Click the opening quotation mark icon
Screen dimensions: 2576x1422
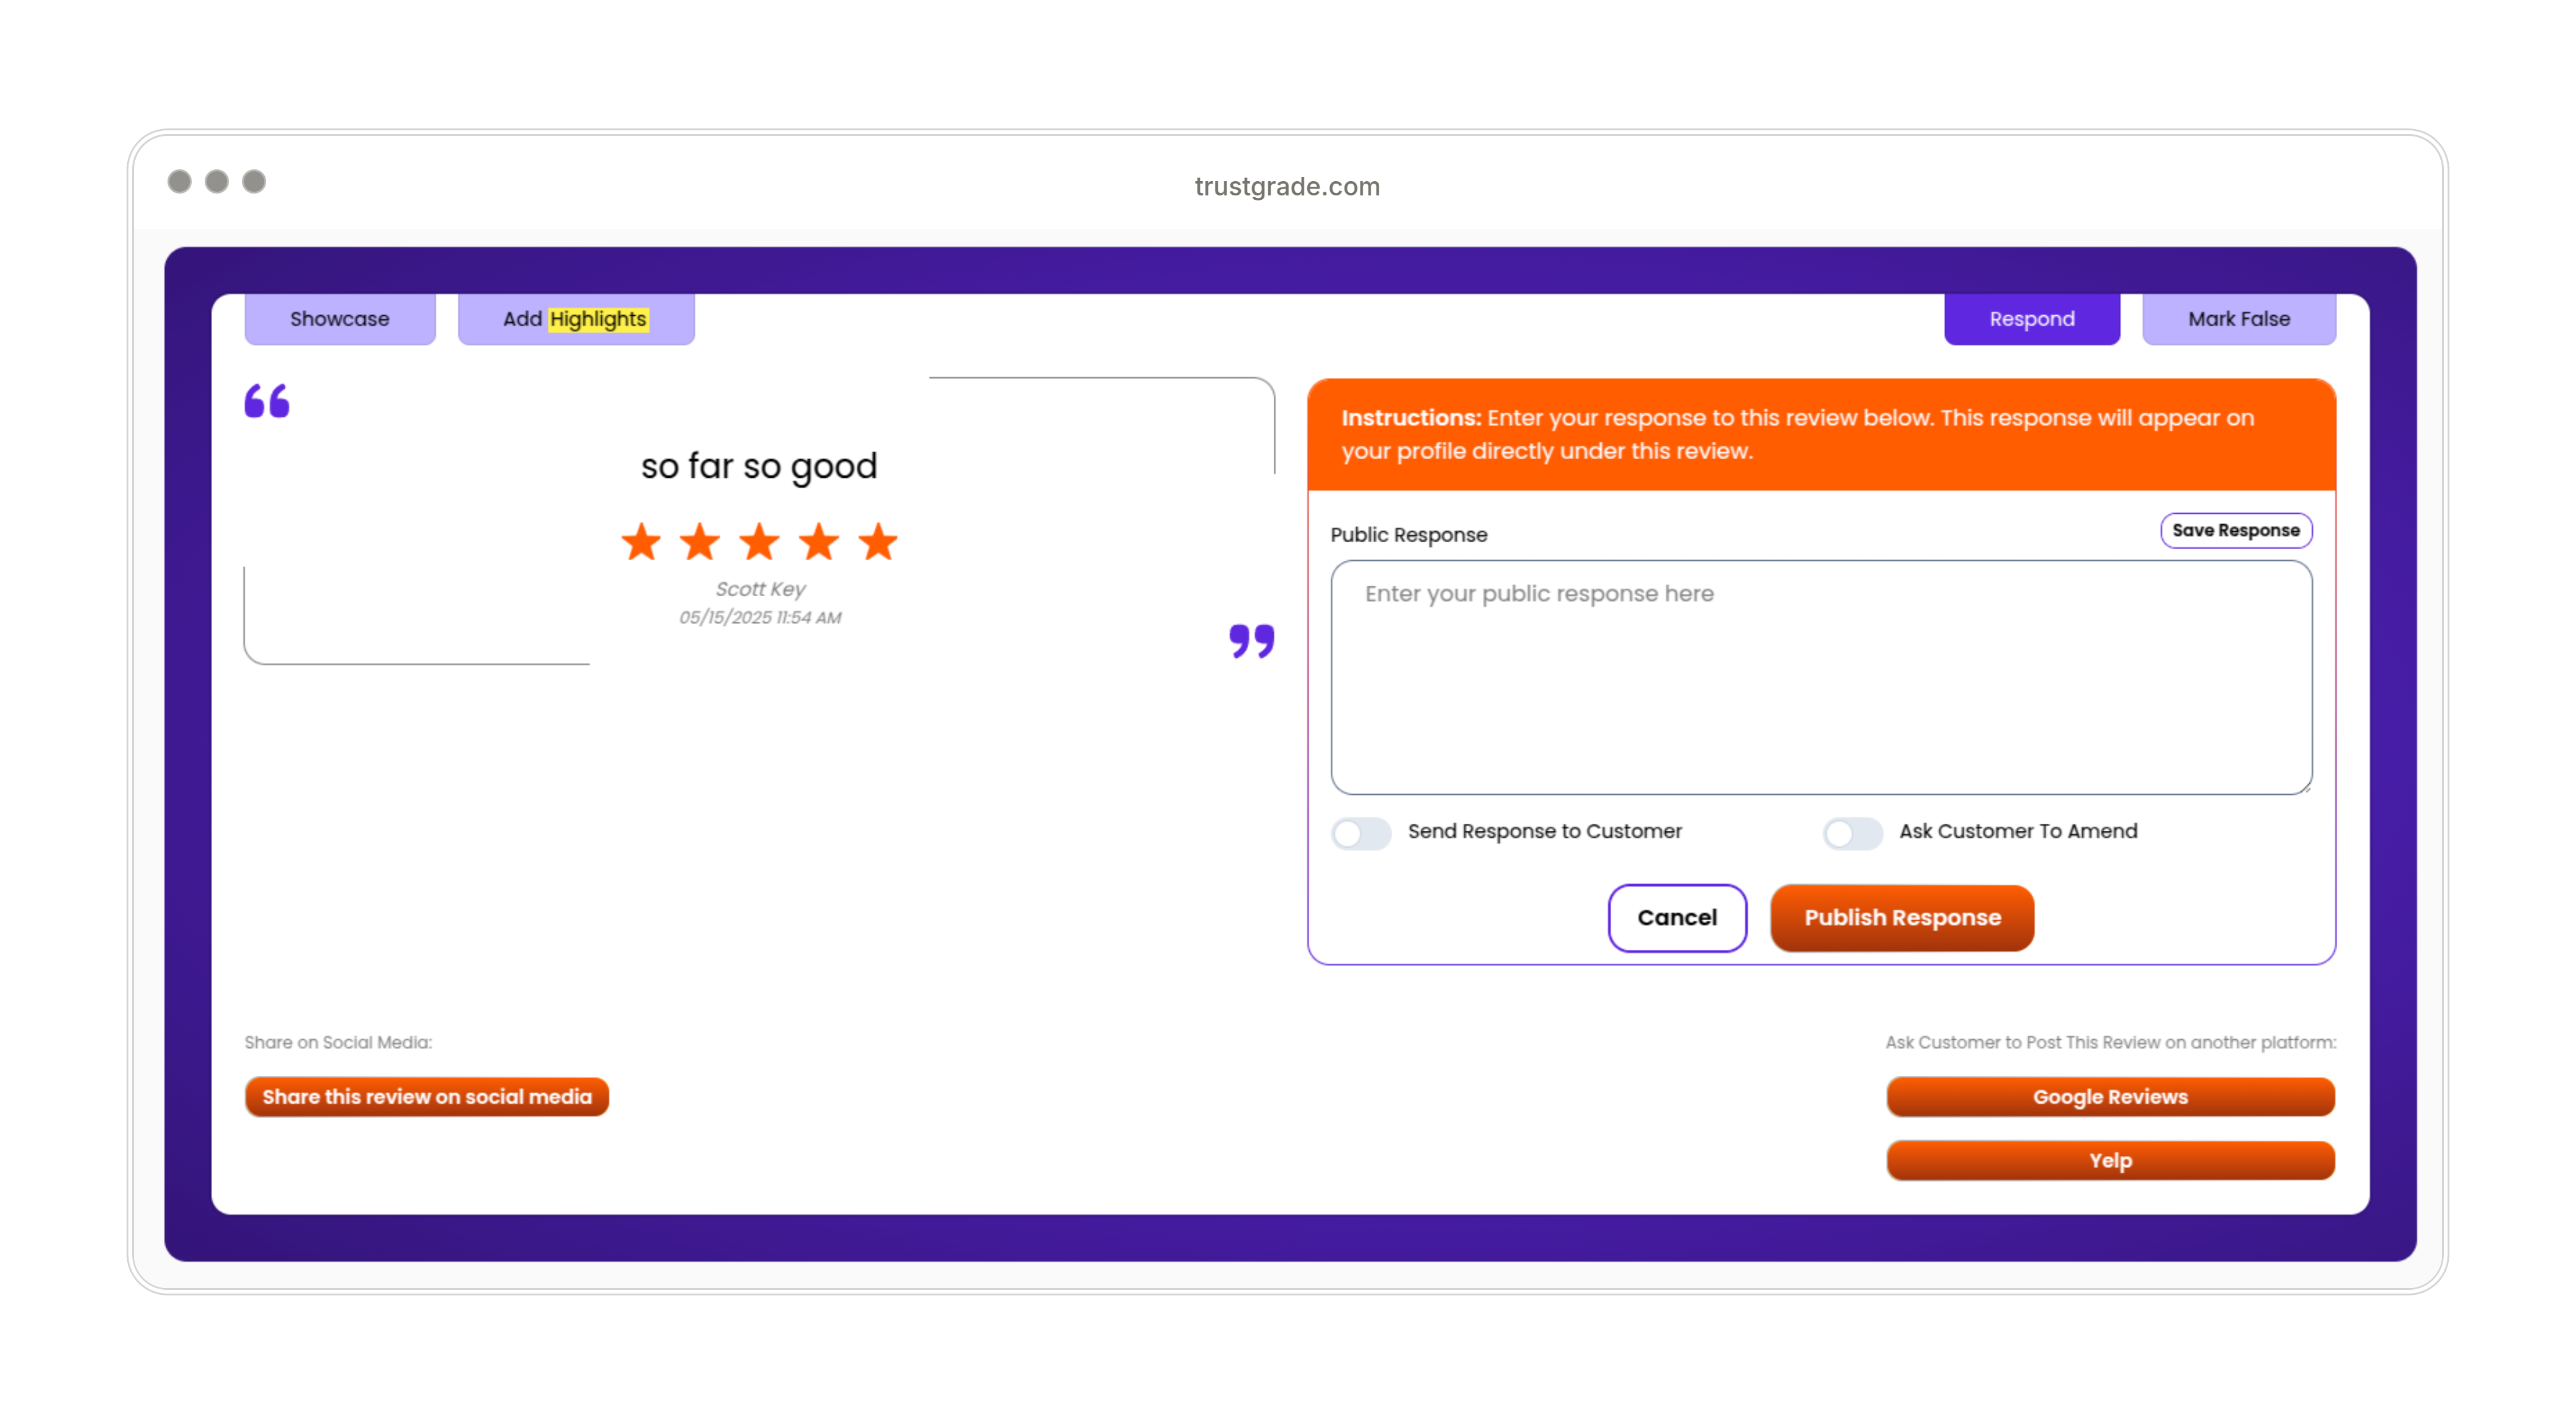[267, 401]
